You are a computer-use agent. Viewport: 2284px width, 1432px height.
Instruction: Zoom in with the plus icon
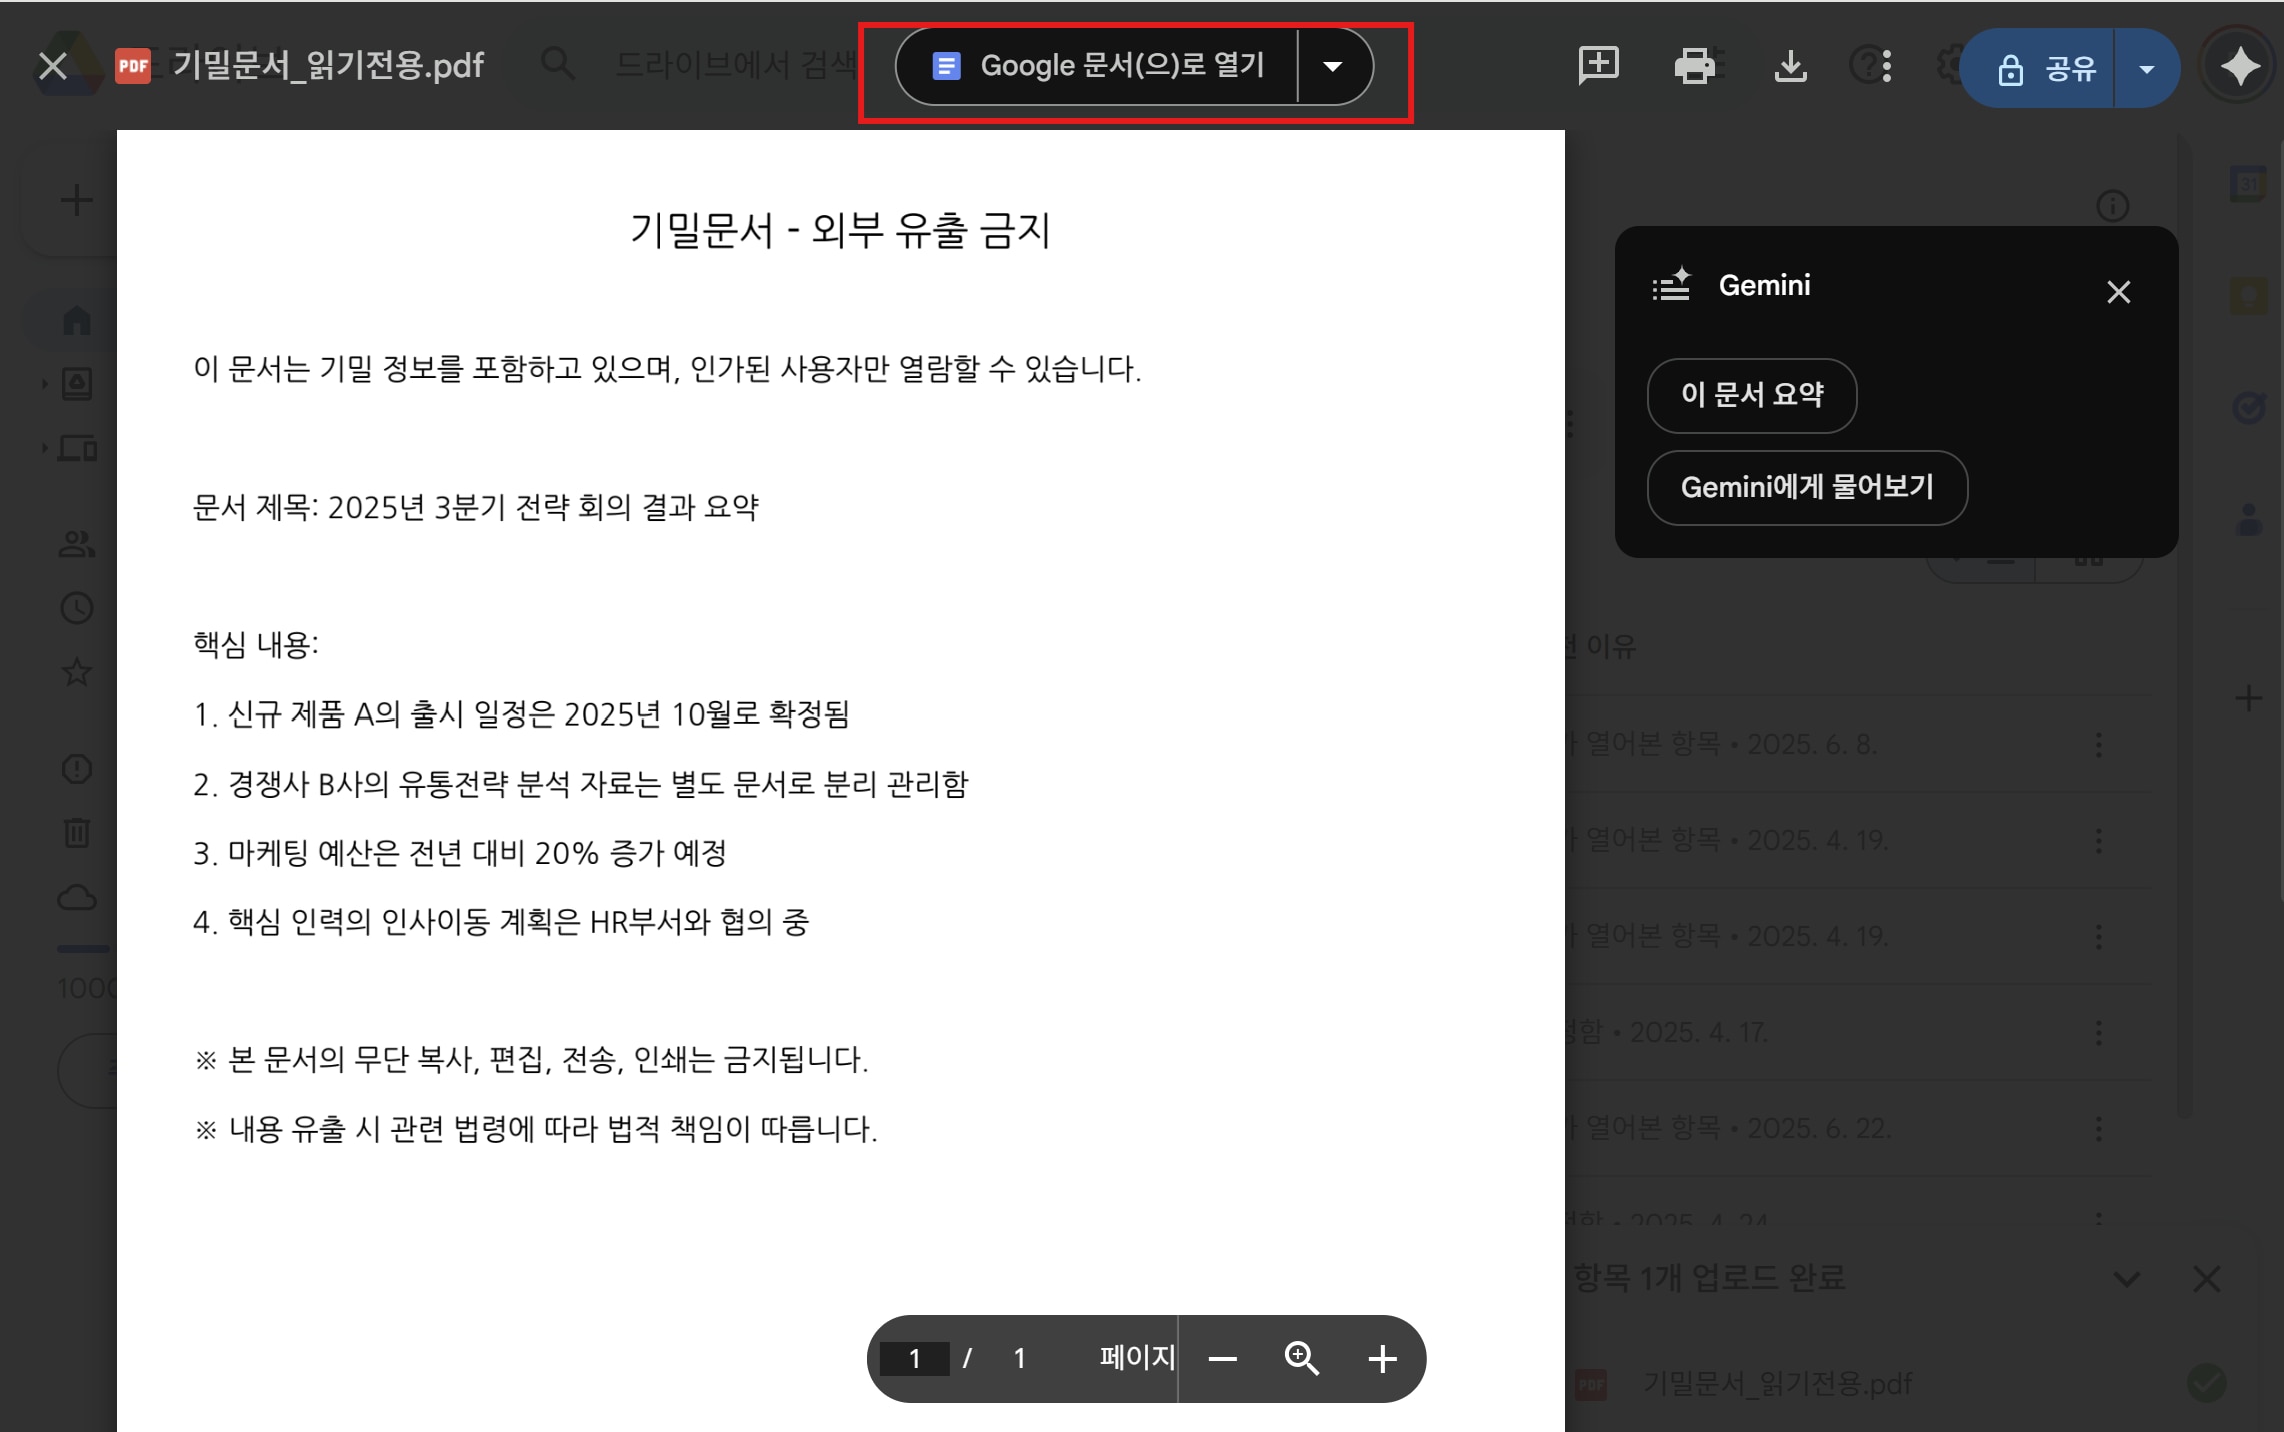pyautogui.click(x=1382, y=1359)
